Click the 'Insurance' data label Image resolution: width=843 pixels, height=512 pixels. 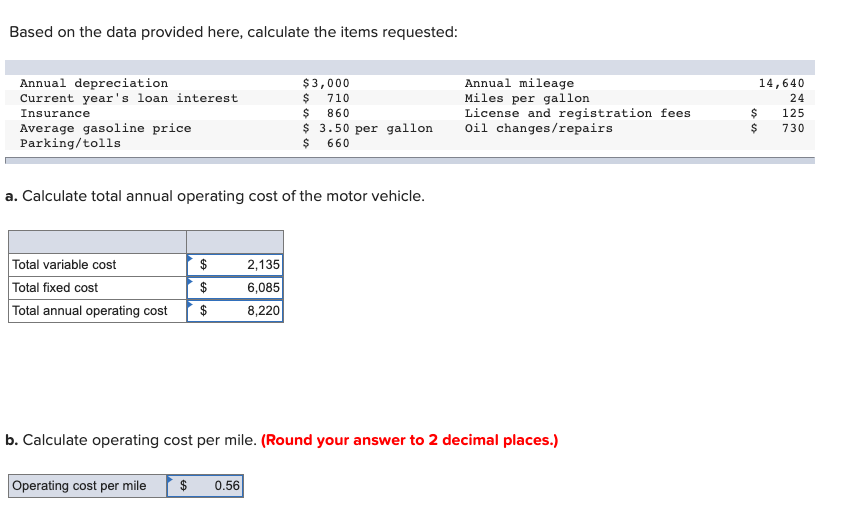(55, 113)
